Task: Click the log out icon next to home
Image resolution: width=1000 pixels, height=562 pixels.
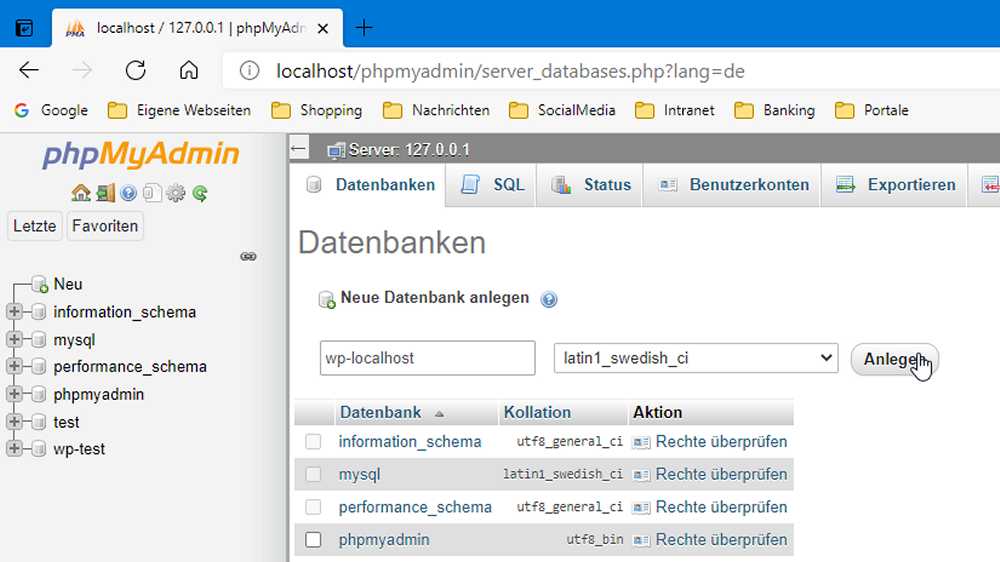Action: point(105,193)
